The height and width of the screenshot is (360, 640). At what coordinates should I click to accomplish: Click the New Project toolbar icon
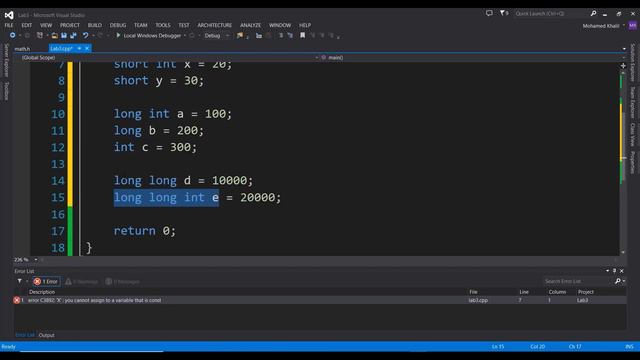[x=40, y=36]
